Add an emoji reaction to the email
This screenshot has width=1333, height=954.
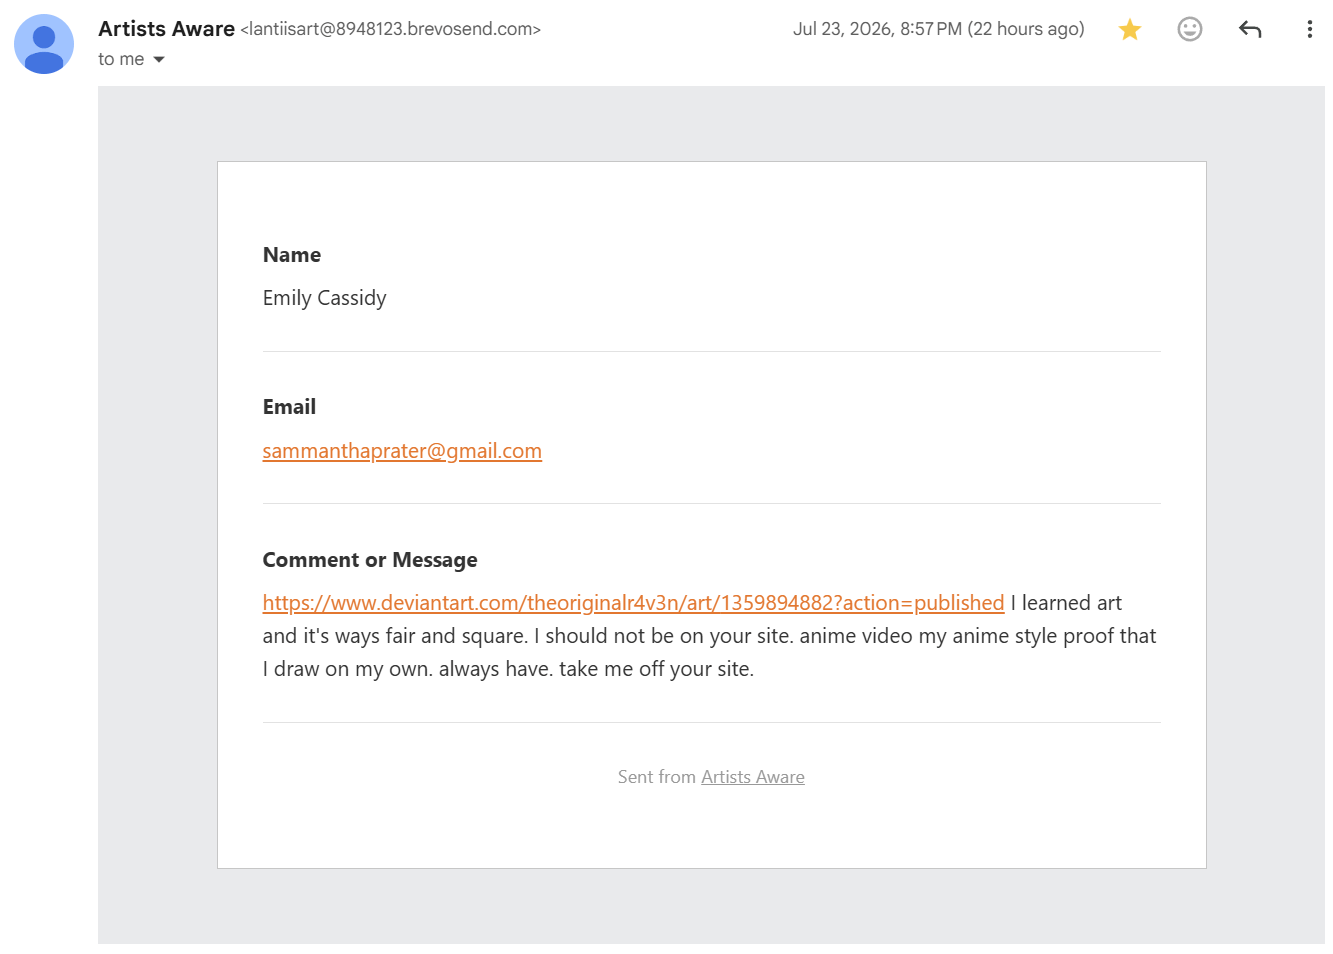(x=1190, y=29)
